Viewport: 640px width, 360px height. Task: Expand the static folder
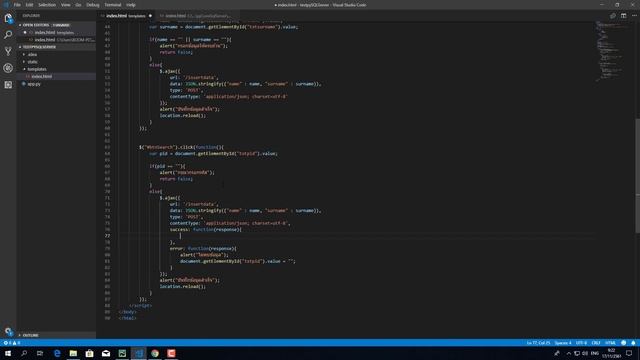click(32, 62)
